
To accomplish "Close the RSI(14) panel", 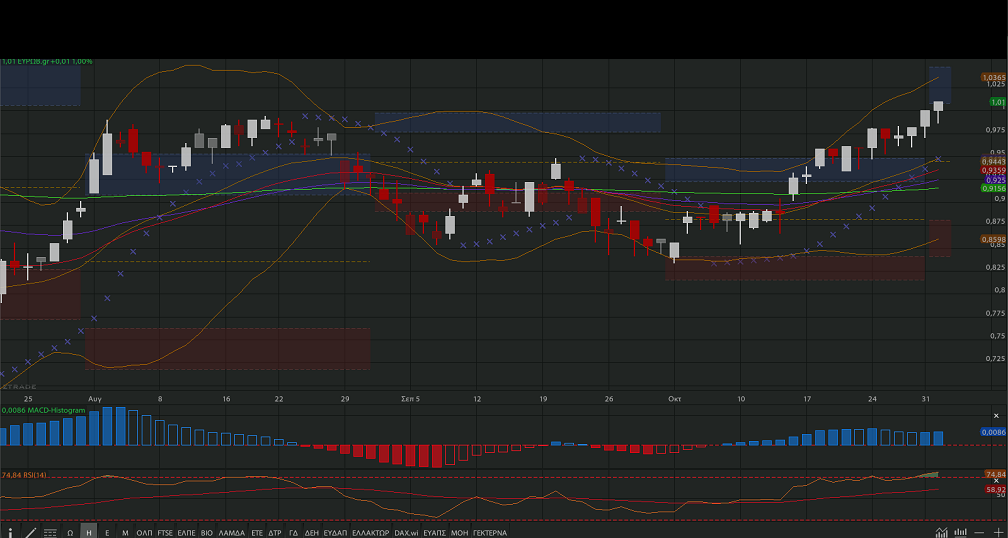I will pos(996,480).
